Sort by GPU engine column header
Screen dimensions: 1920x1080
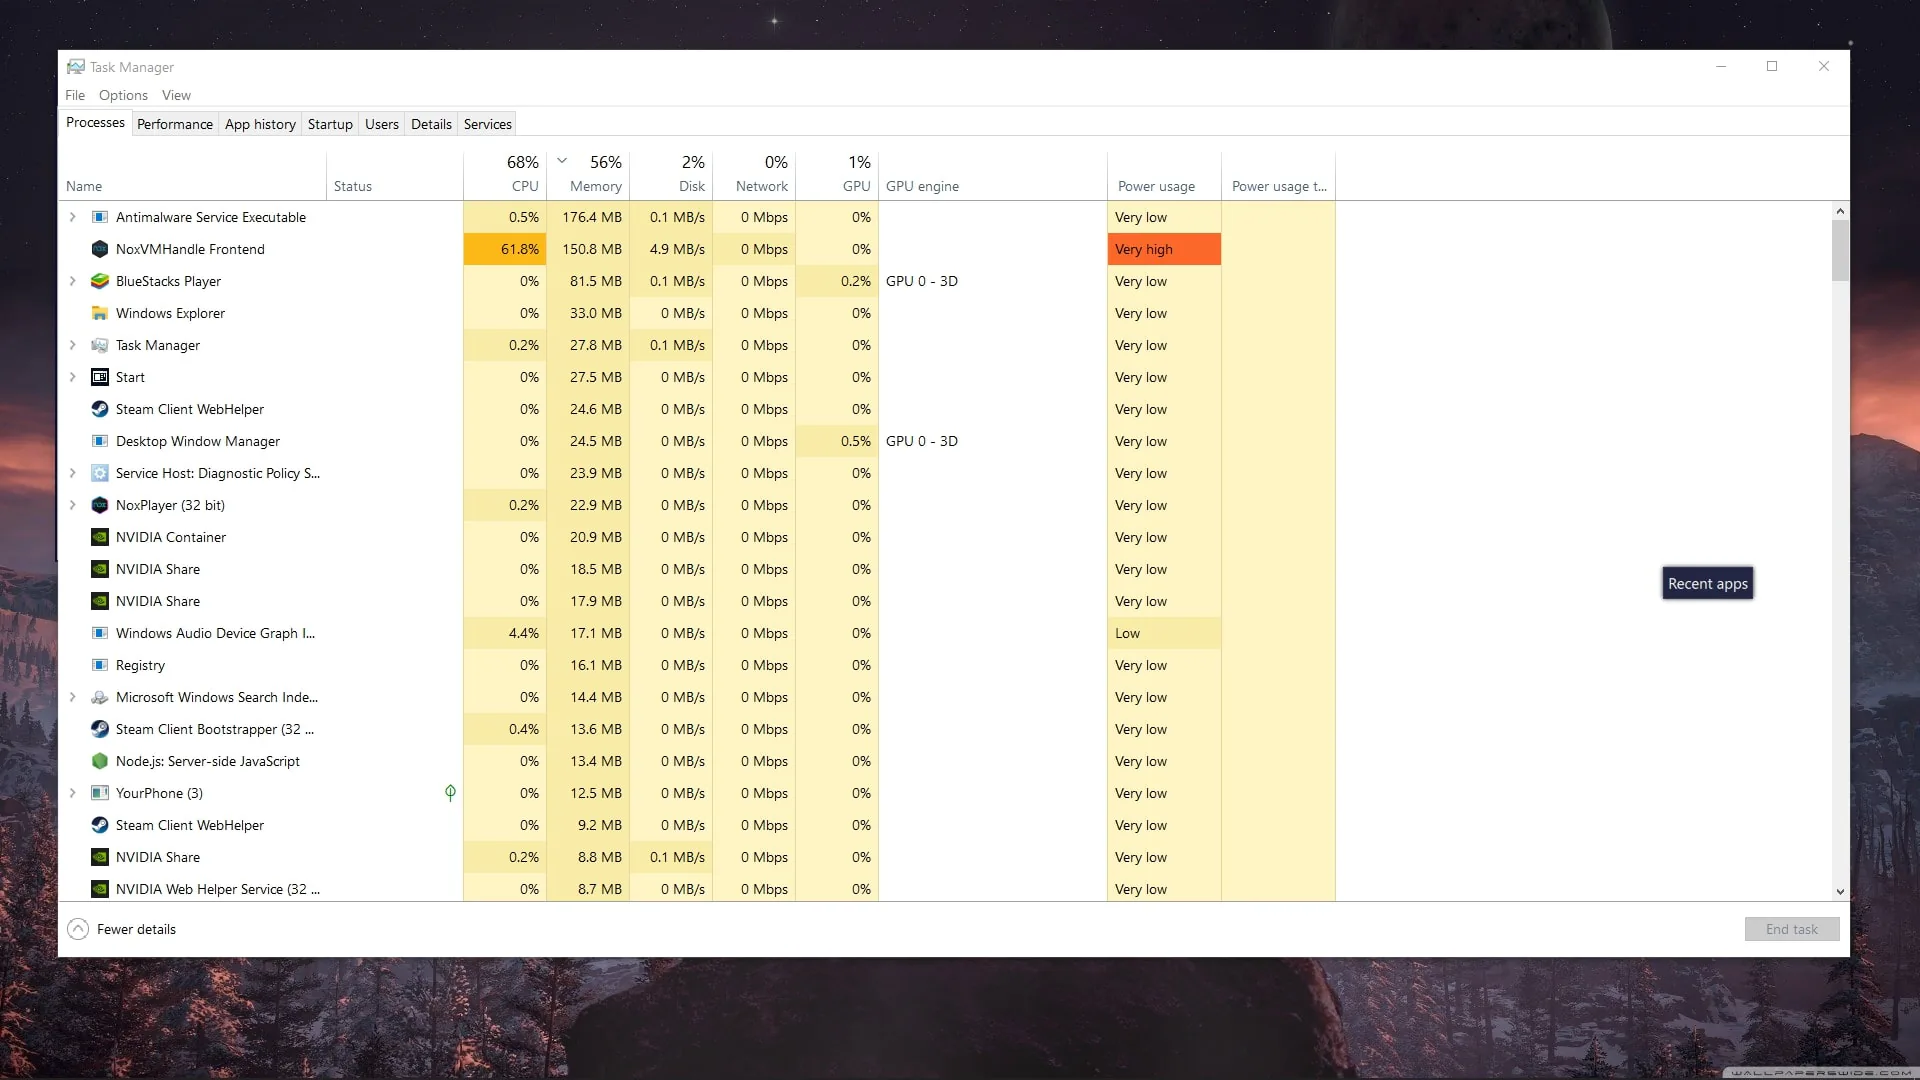993,174
